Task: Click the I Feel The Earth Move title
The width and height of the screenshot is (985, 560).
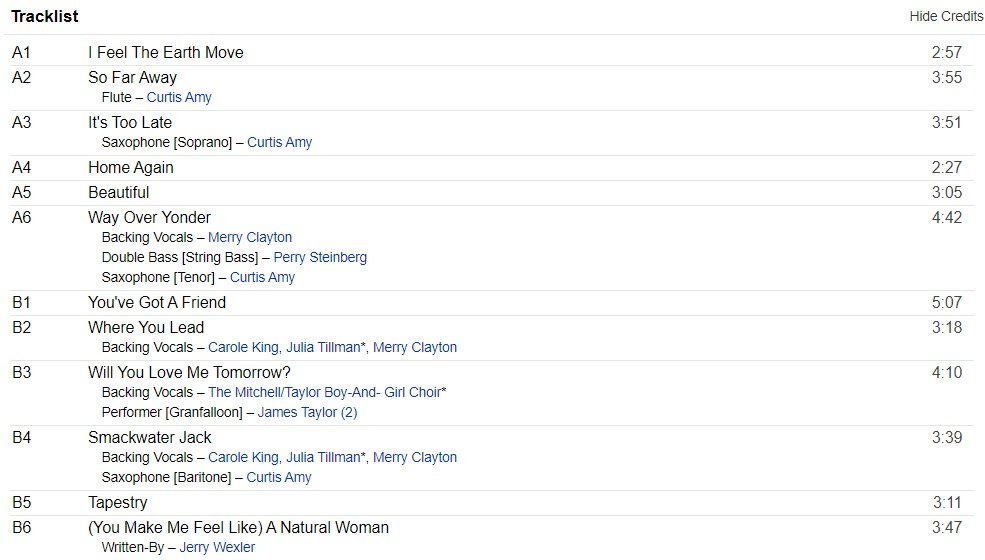Action: click(x=165, y=52)
